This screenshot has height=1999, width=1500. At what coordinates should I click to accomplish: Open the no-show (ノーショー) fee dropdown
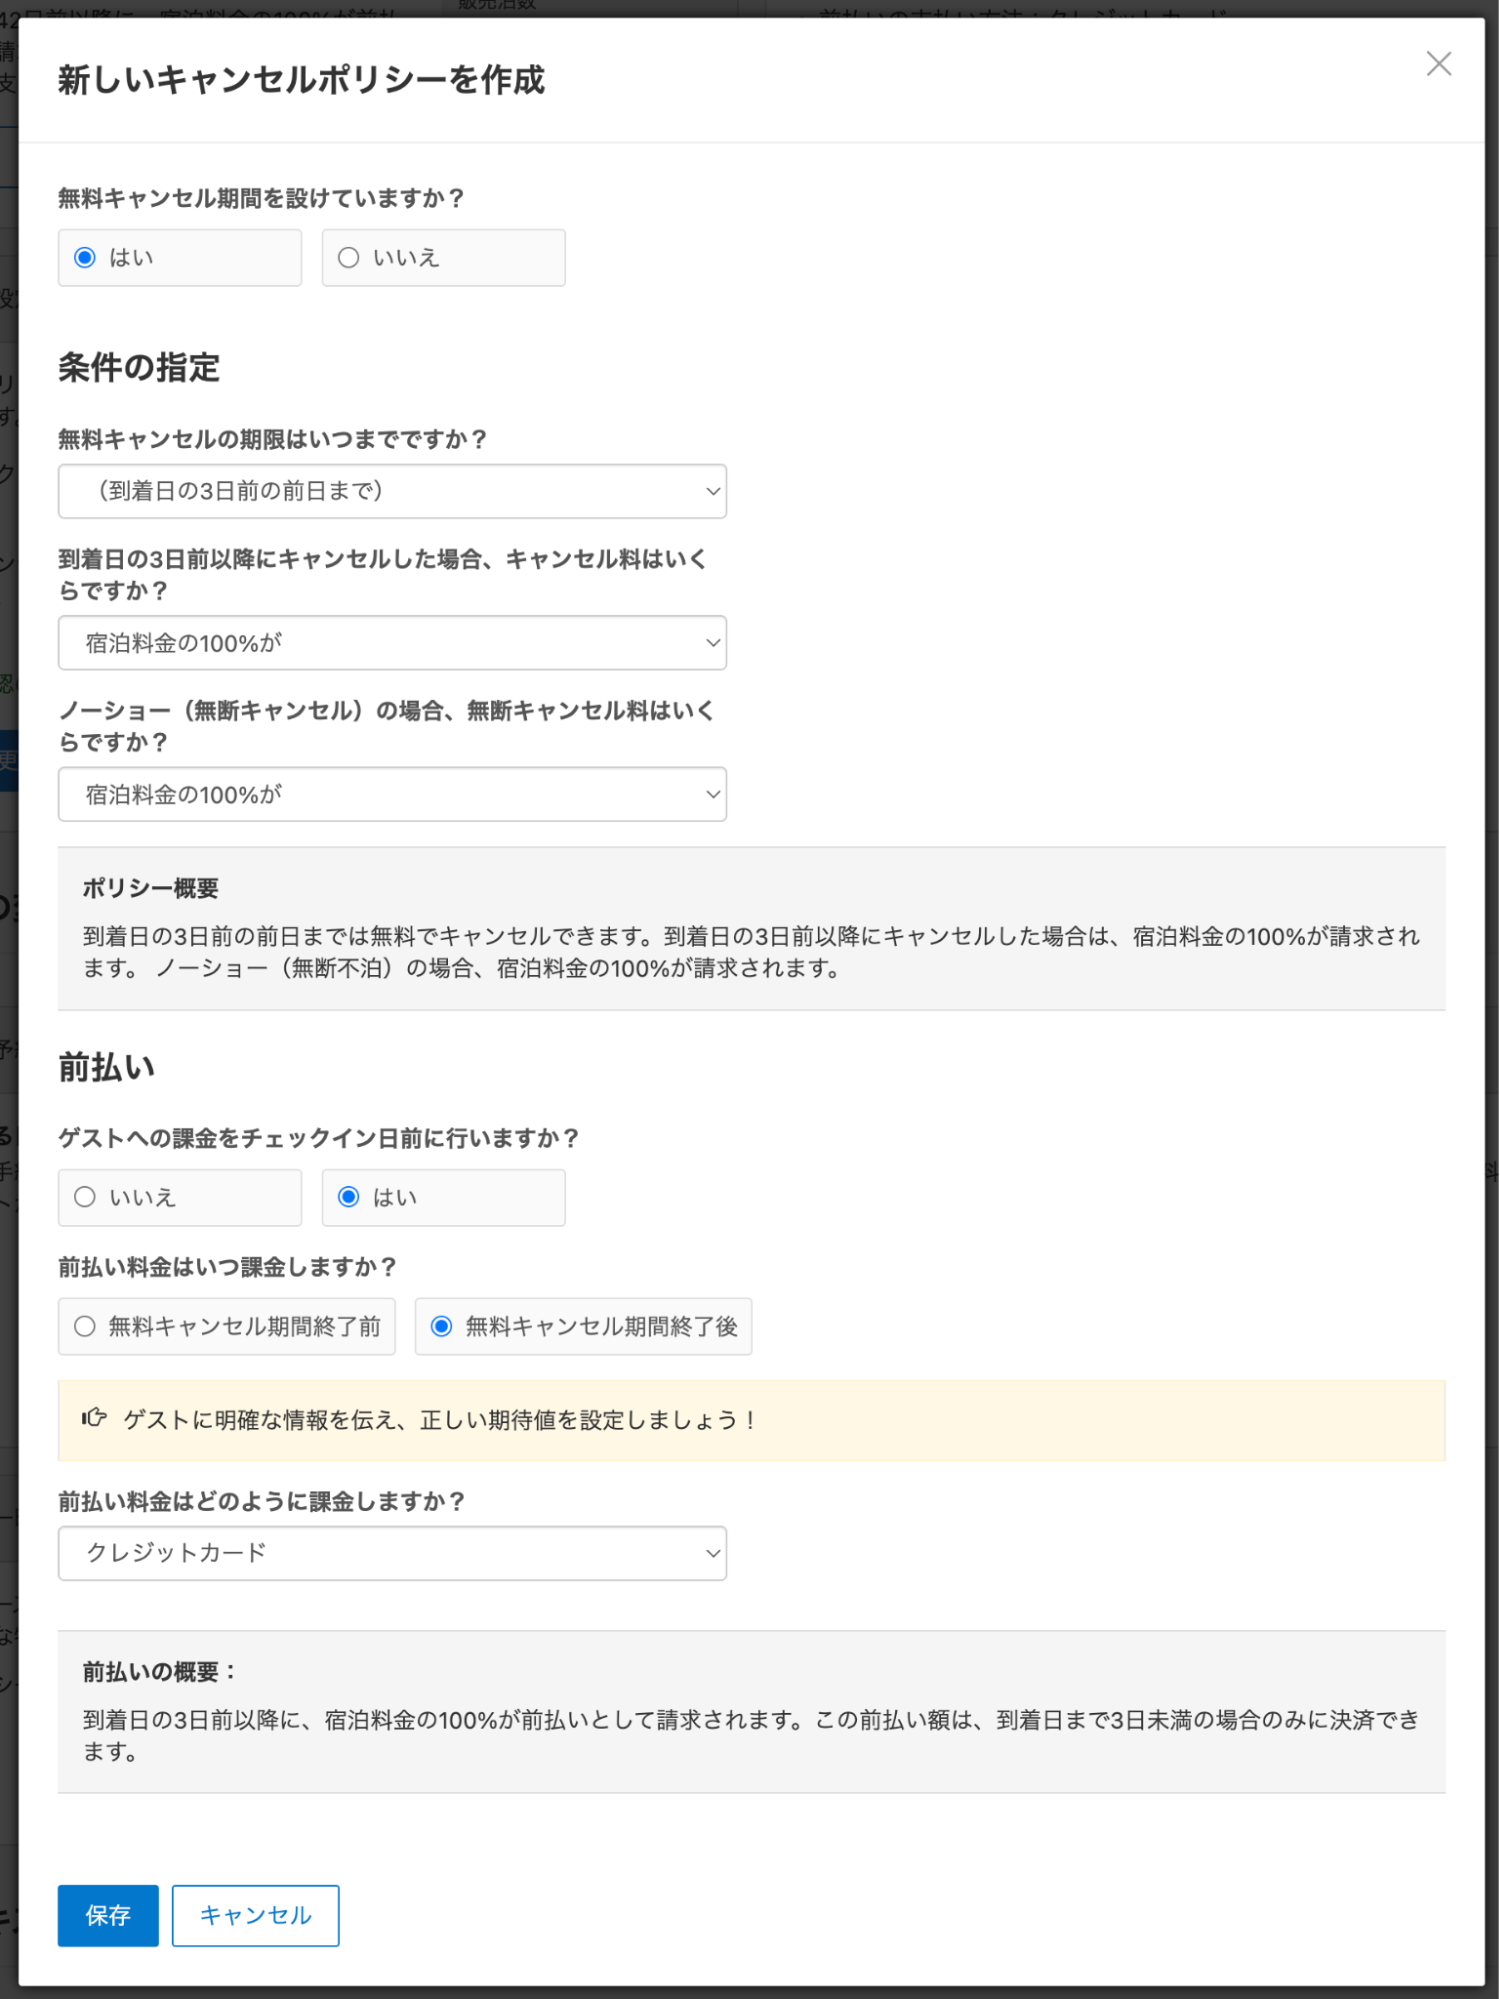pyautogui.click(x=392, y=795)
